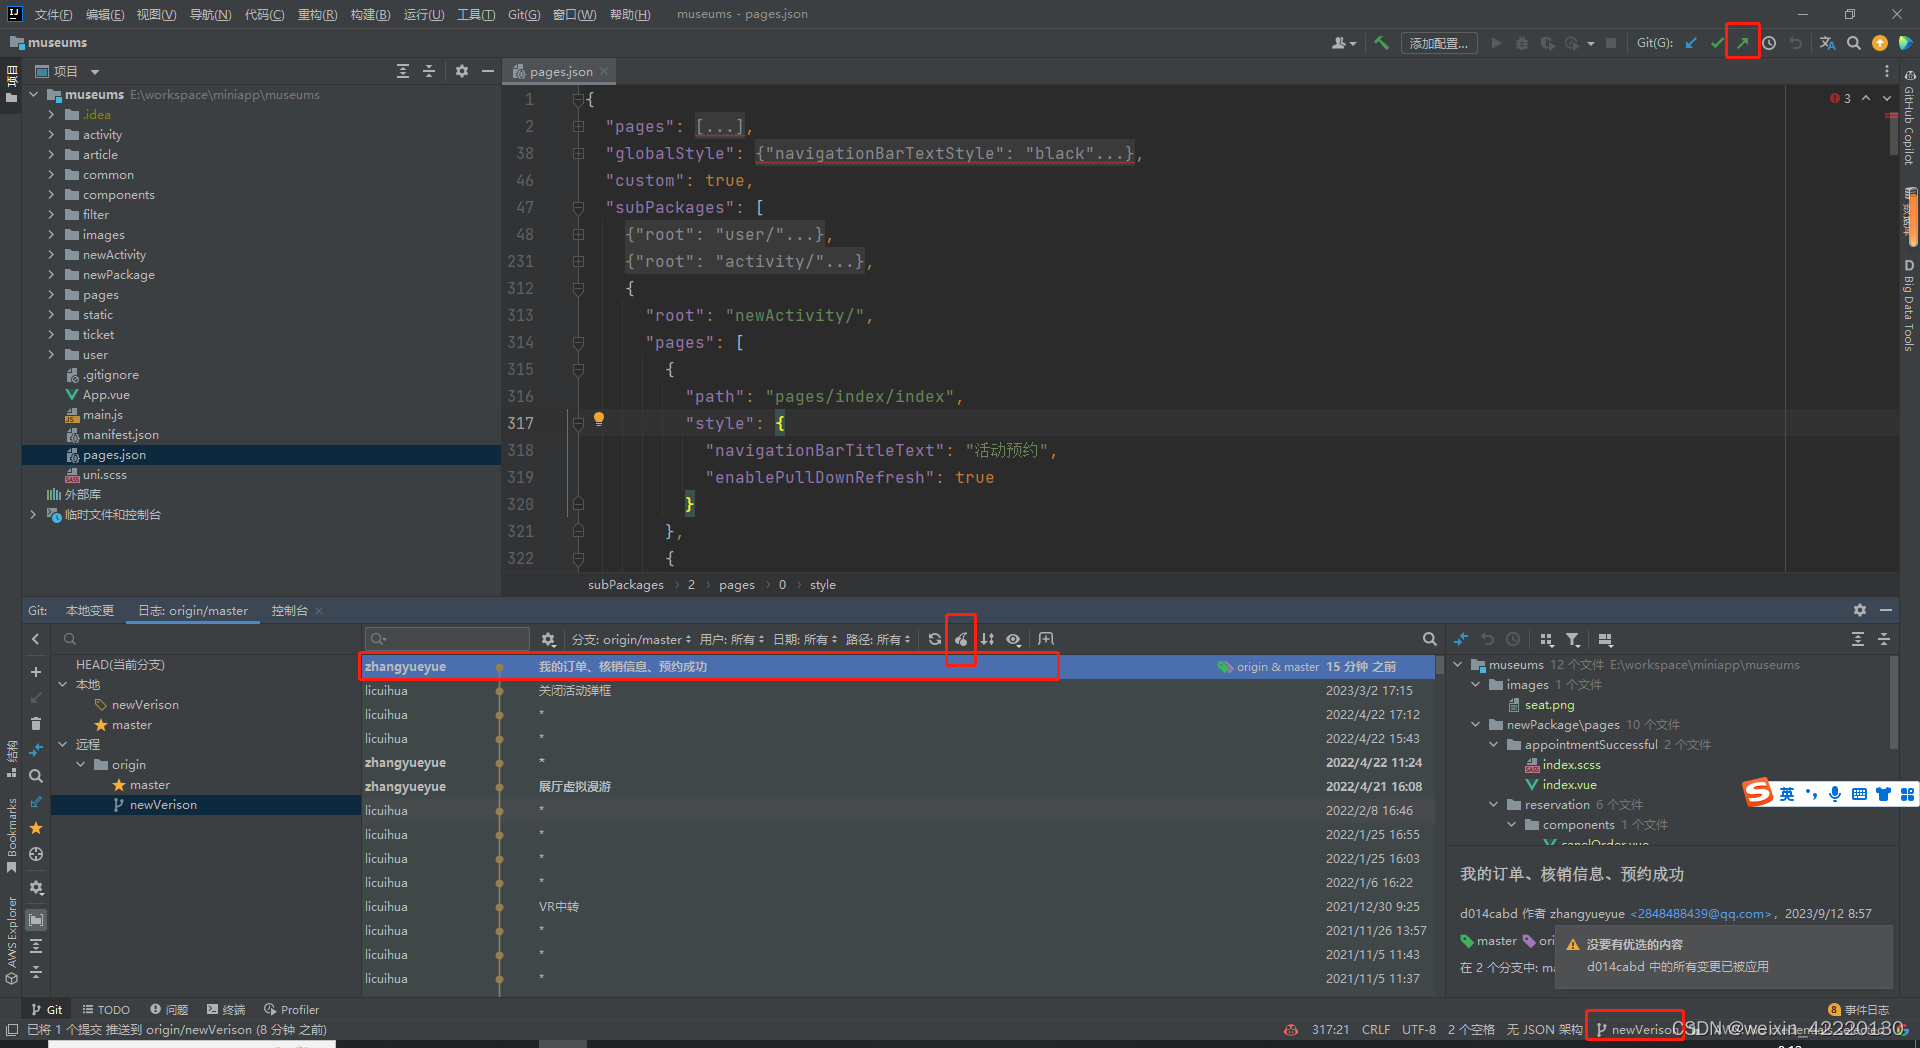Click the Git push arrow icon

(x=1743, y=43)
